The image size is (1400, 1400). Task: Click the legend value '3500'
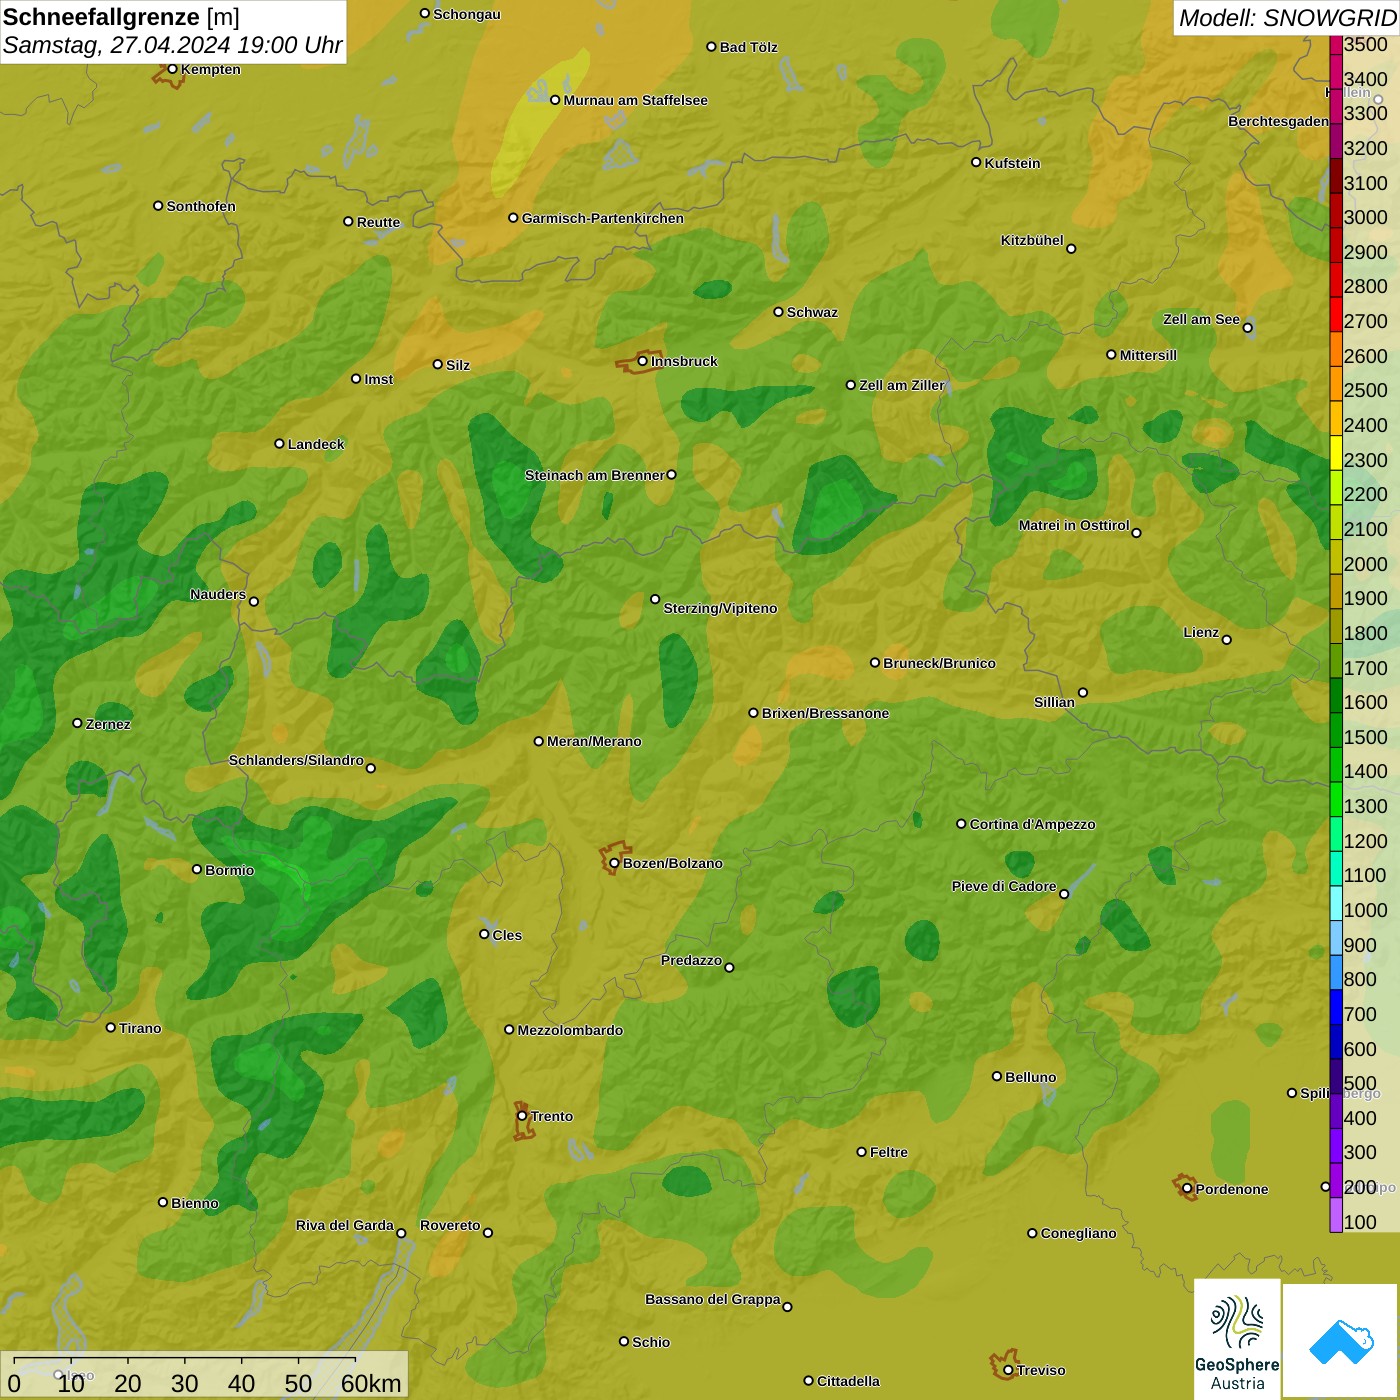(1366, 45)
